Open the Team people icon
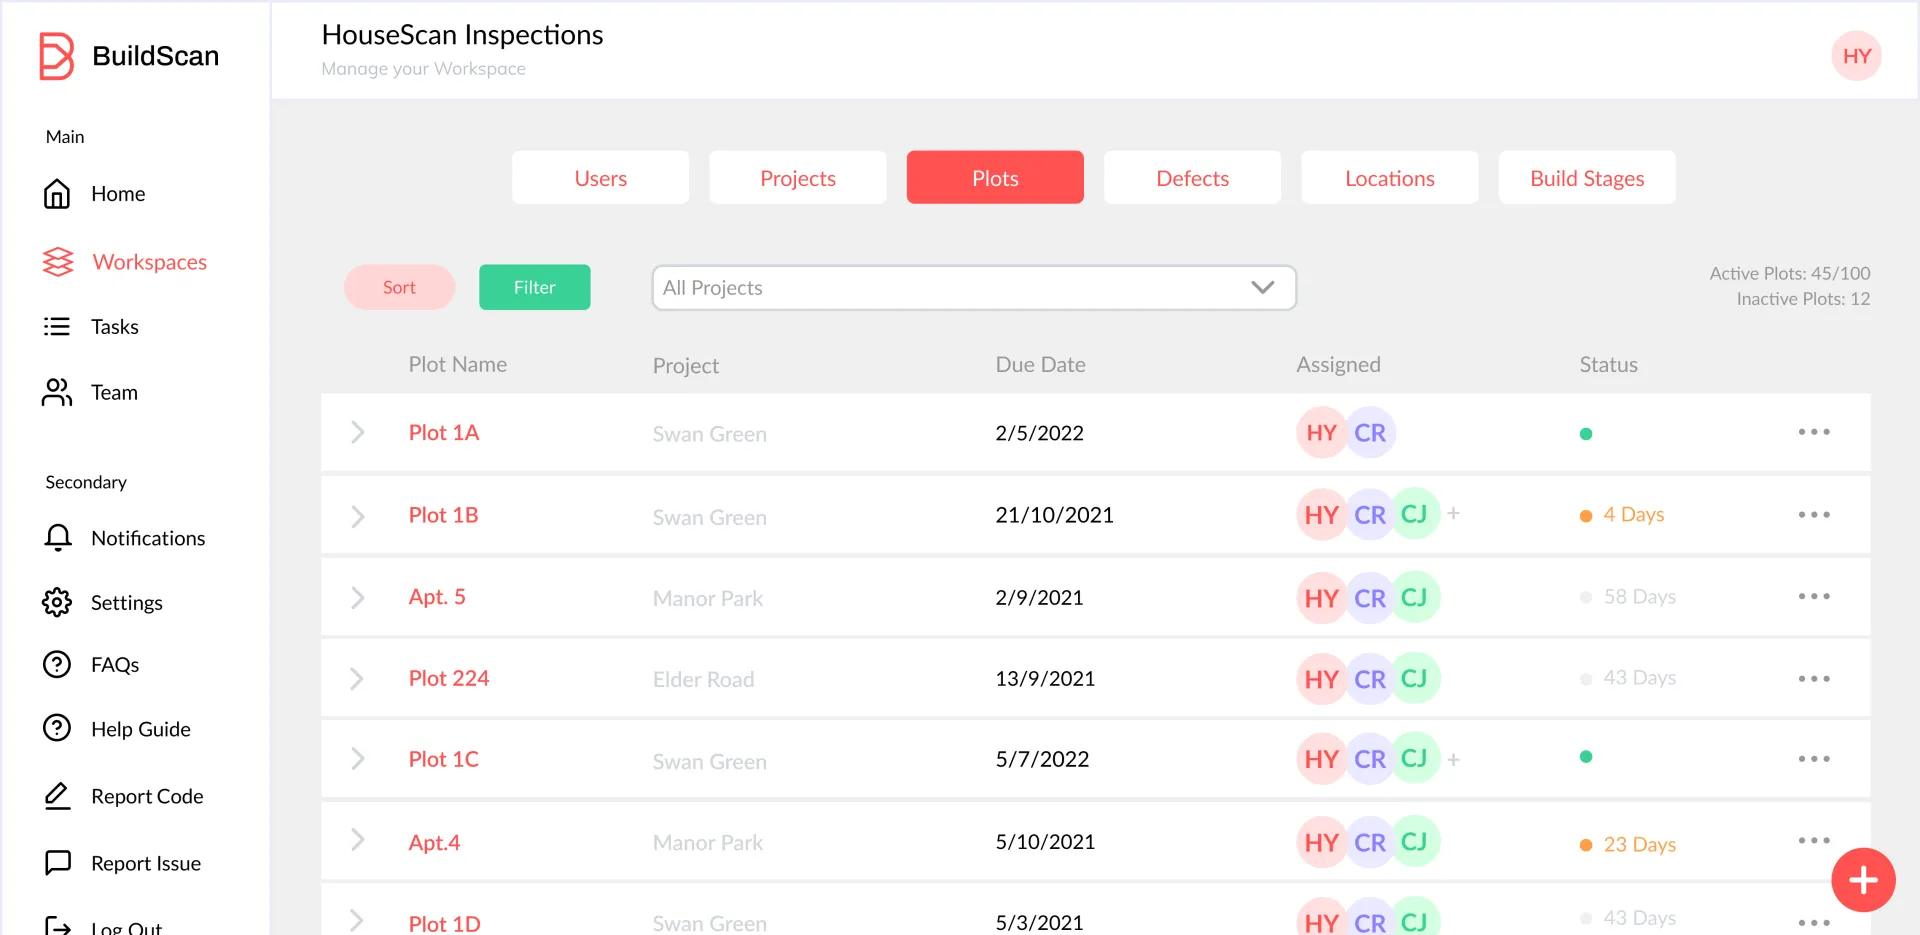The image size is (1920, 935). click(x=57, y=392)
